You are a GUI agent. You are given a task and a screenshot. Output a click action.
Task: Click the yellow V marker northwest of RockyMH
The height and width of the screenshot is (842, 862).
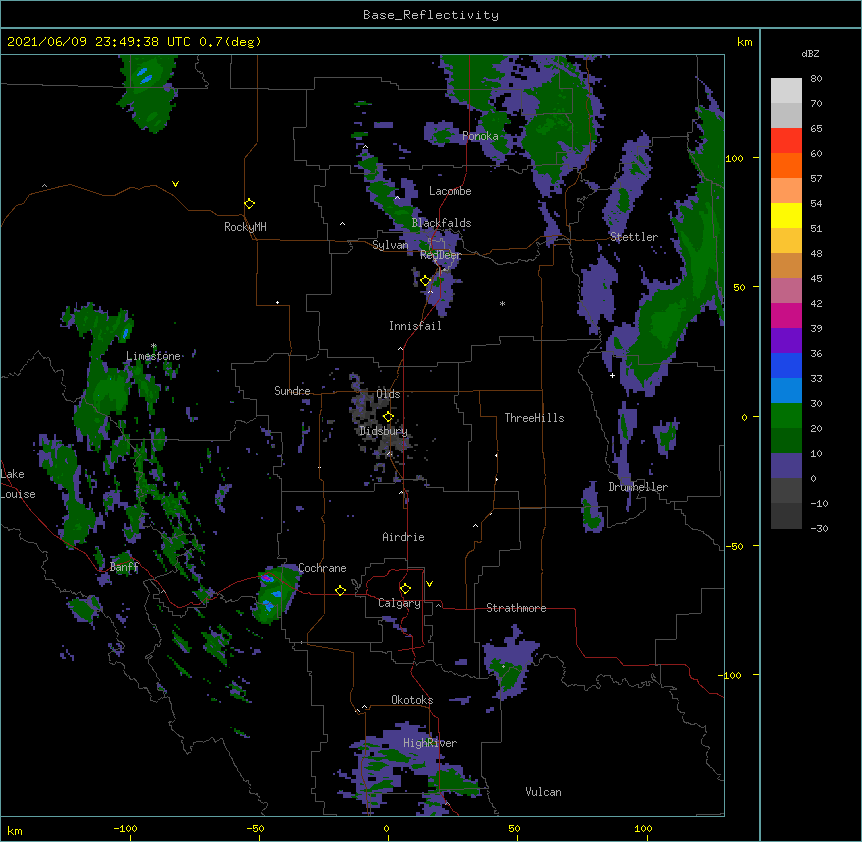(x=175, y=184)
